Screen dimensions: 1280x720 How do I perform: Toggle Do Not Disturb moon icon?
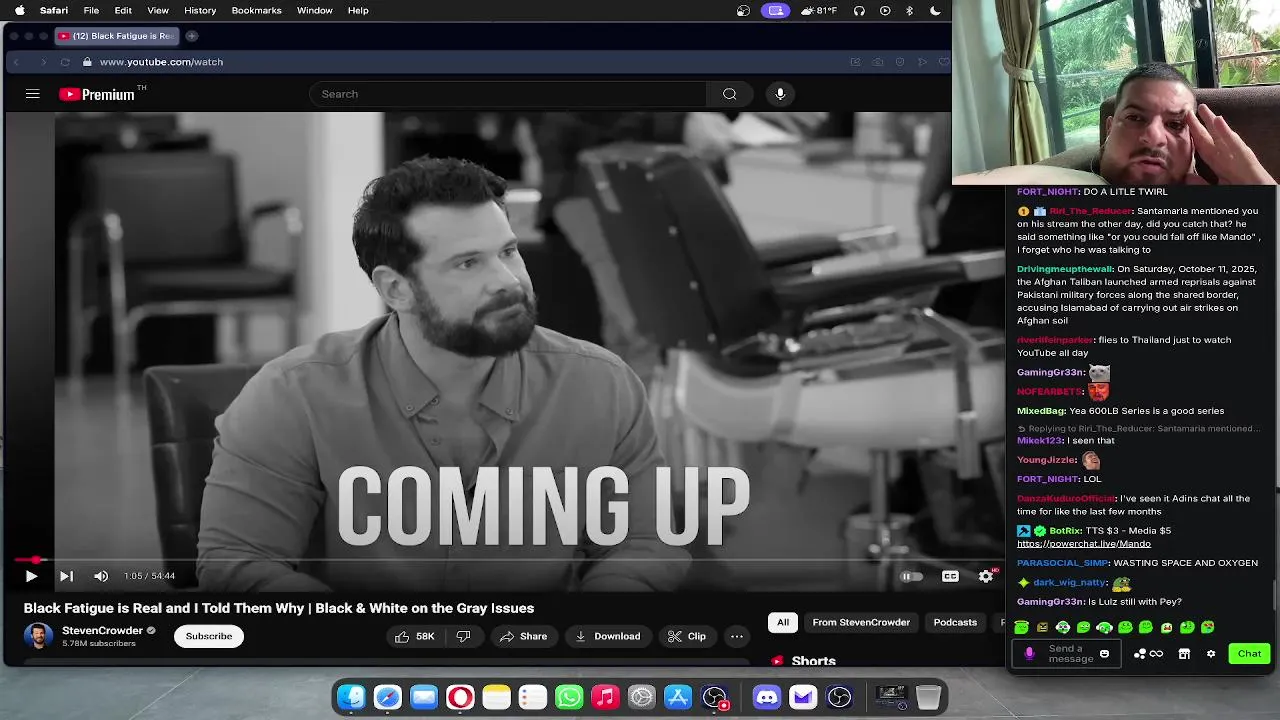pyautogui.click(x=935, y=10)
